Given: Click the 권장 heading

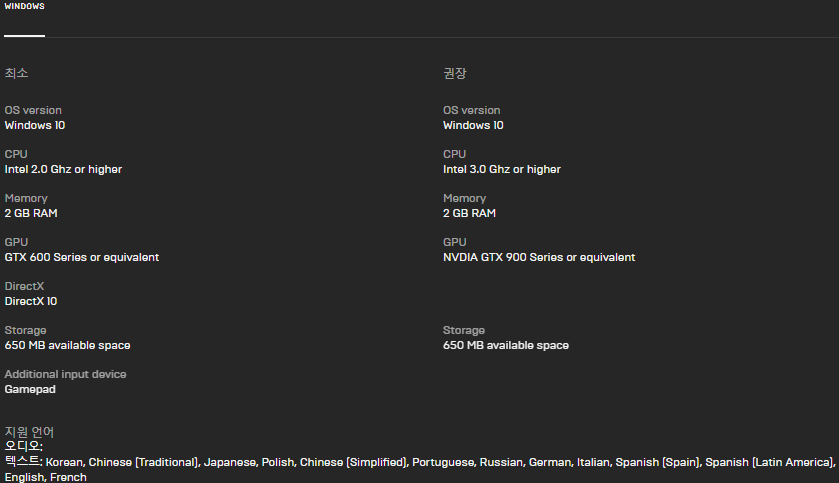Looking at the screenshot, I should pyautogui.click(x=455, y=73).
